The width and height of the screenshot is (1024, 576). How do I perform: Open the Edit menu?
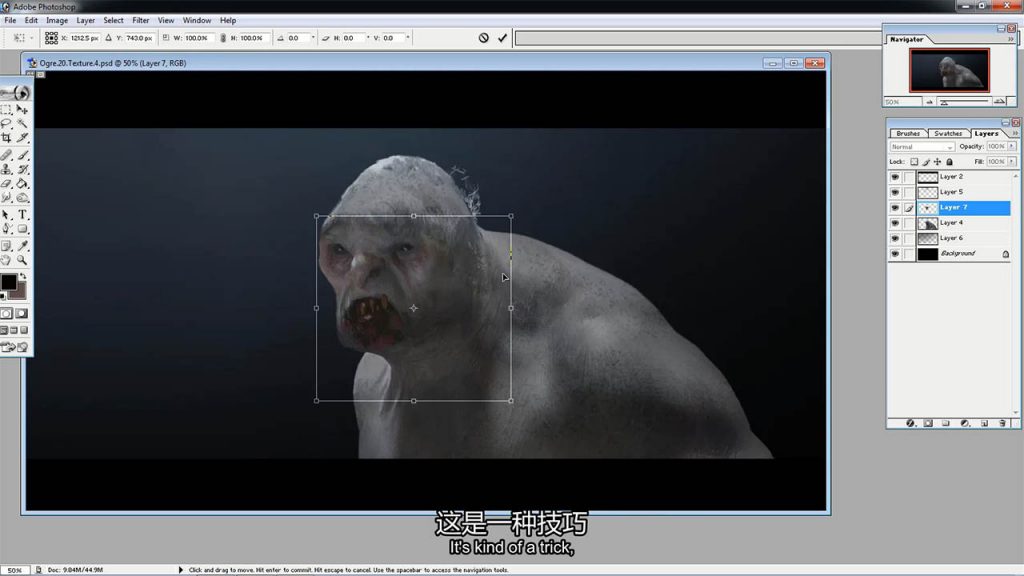click(x=31, y=20)
